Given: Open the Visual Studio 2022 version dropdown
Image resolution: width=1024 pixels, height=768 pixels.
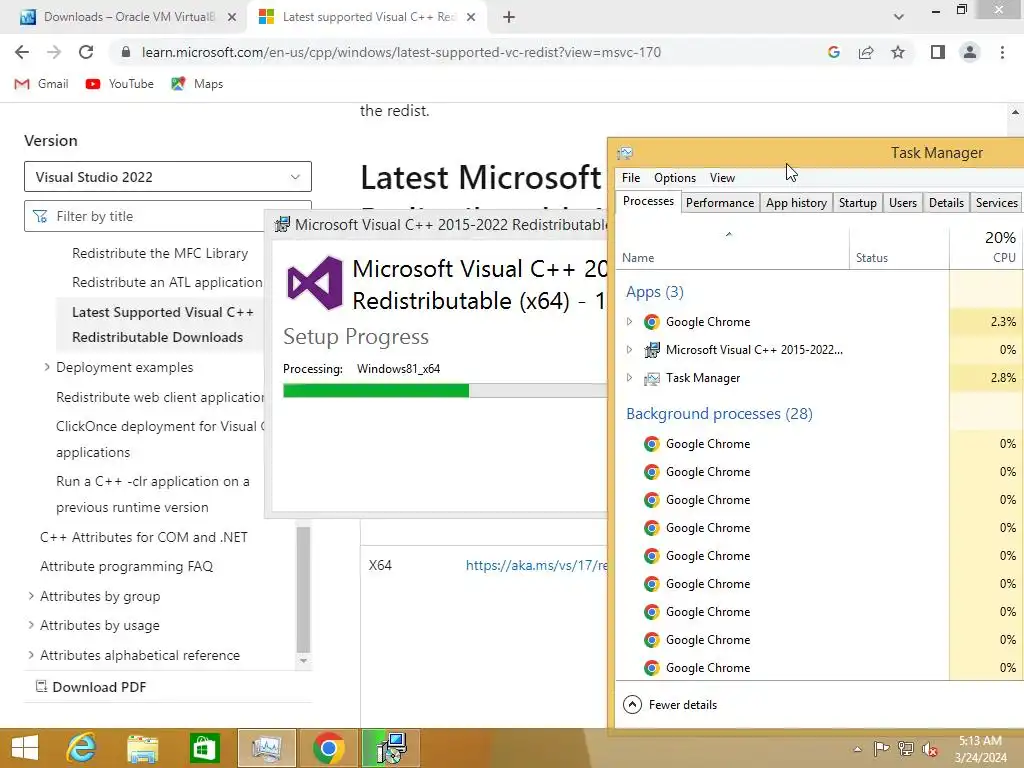Looking at the screenshot, I should (x=168, y=177).
